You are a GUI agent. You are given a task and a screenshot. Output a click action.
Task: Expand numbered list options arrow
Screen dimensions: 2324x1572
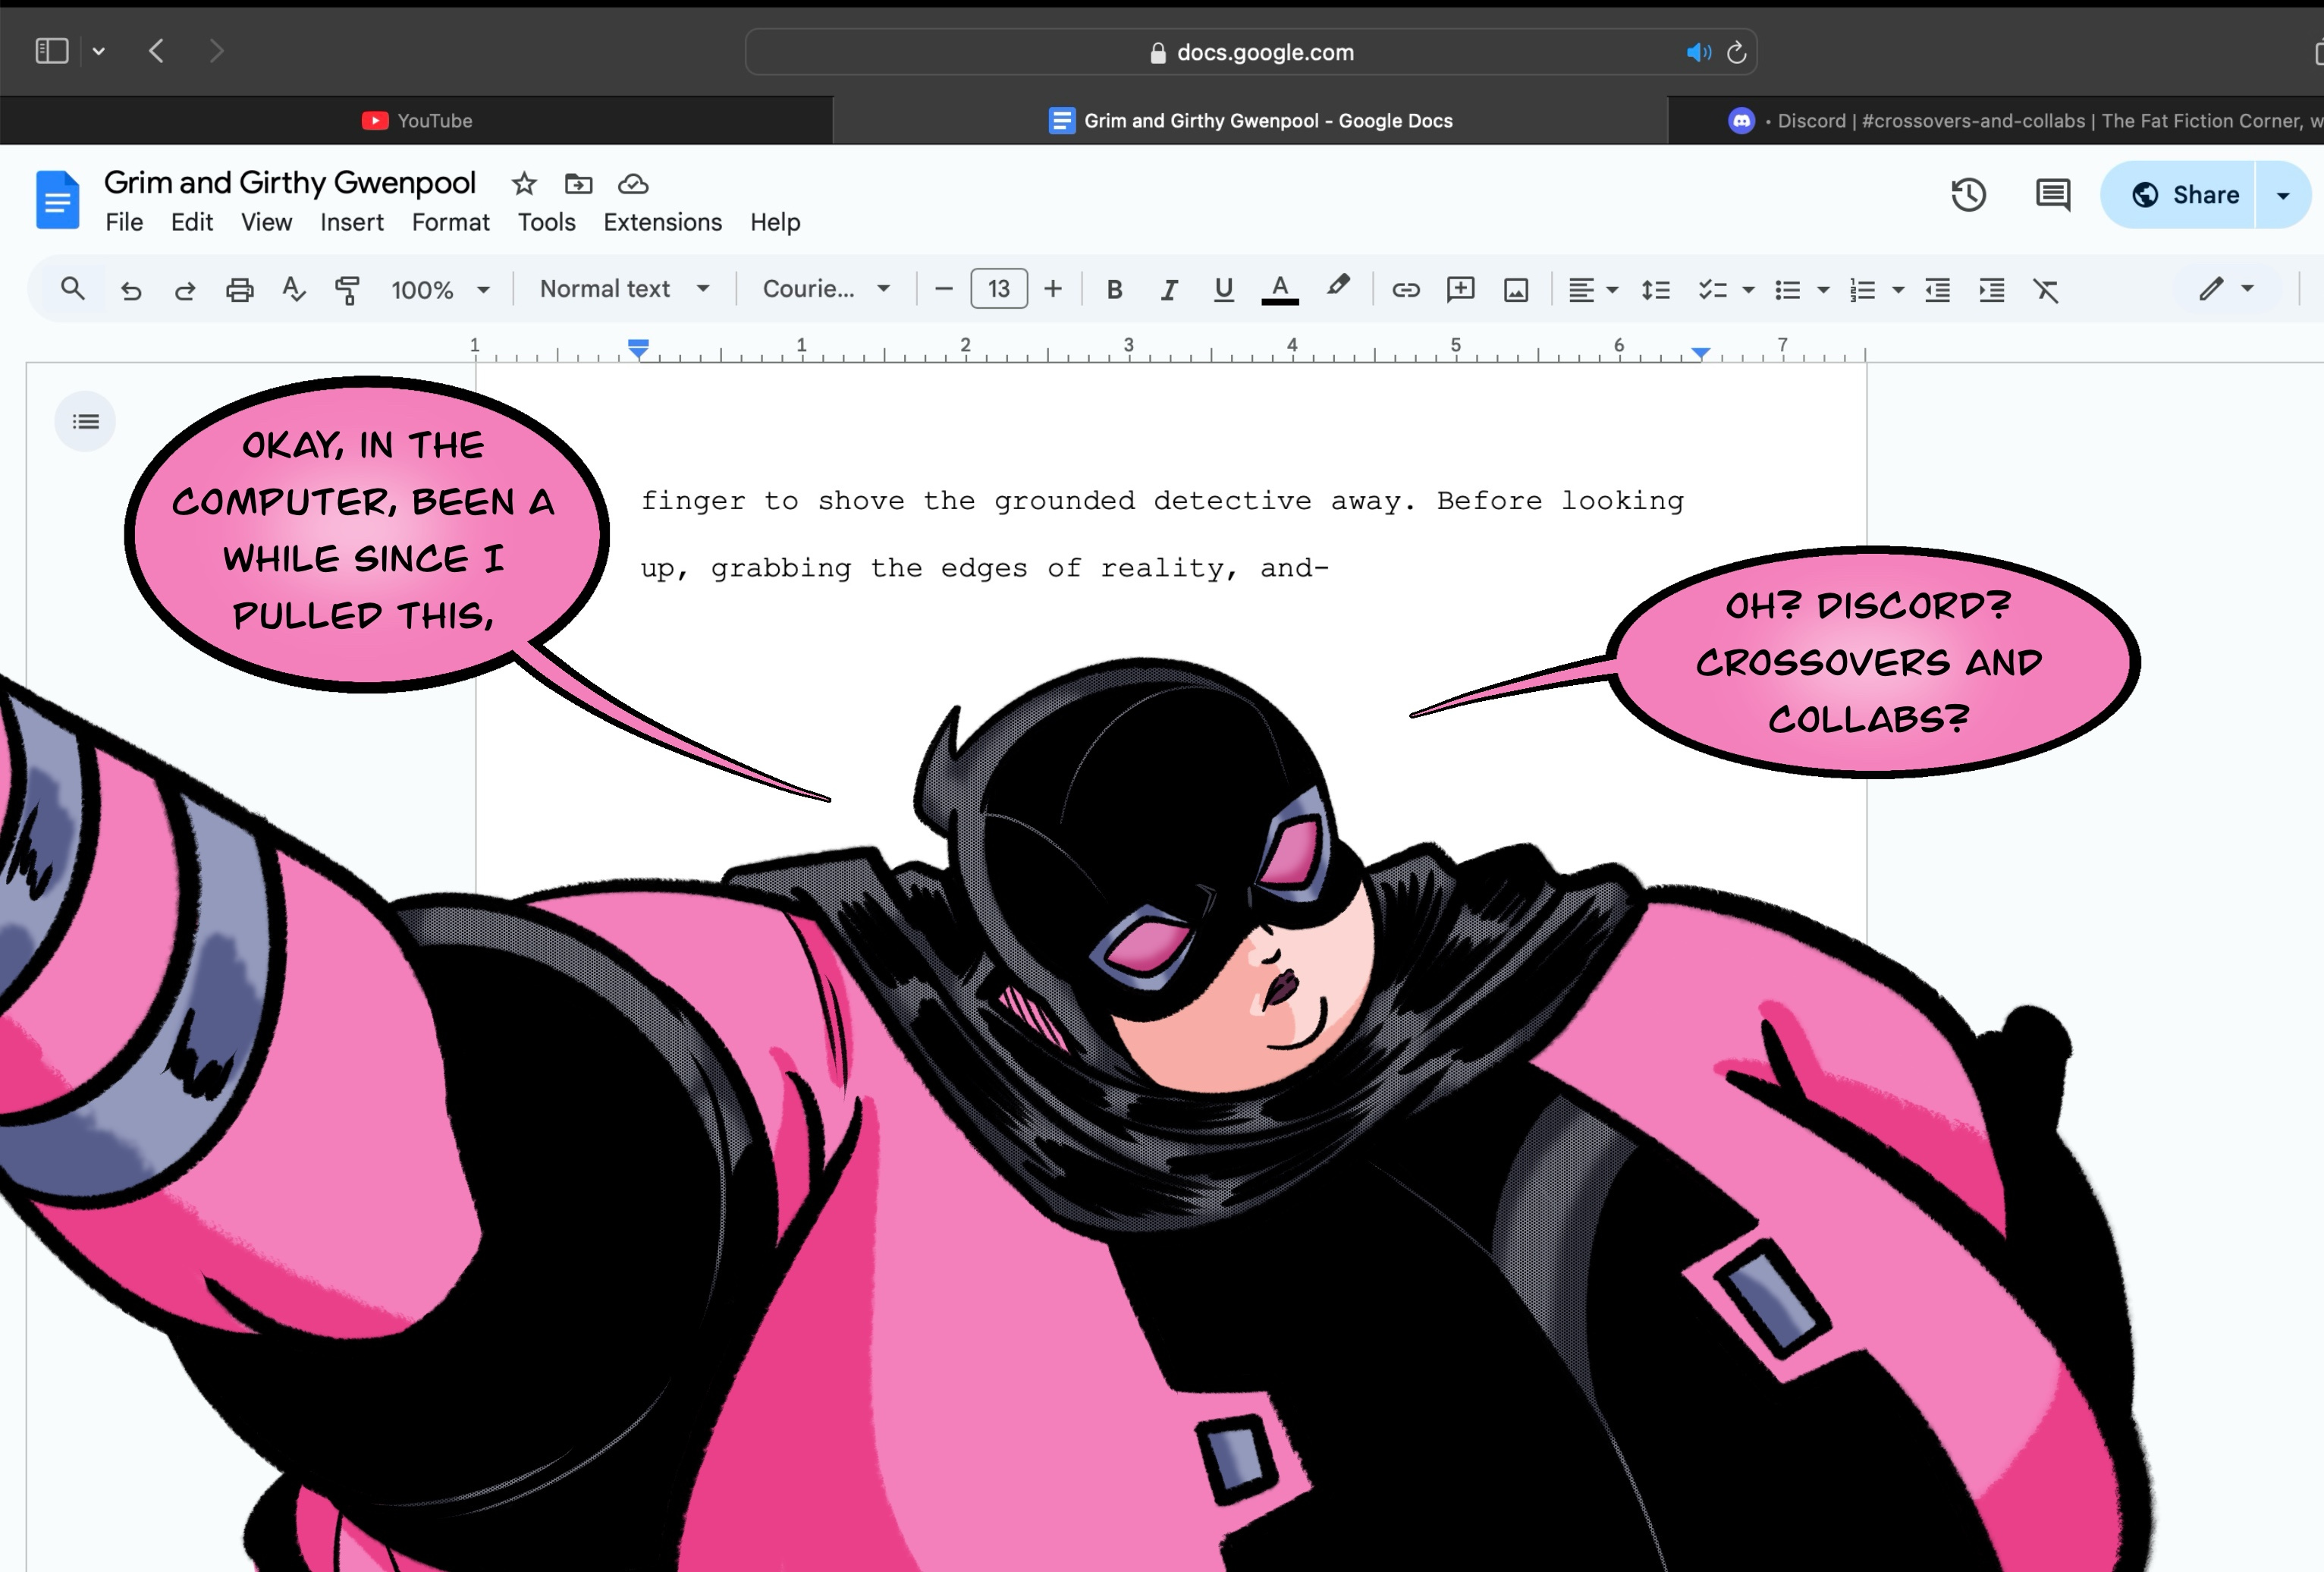coord(1898,290)
